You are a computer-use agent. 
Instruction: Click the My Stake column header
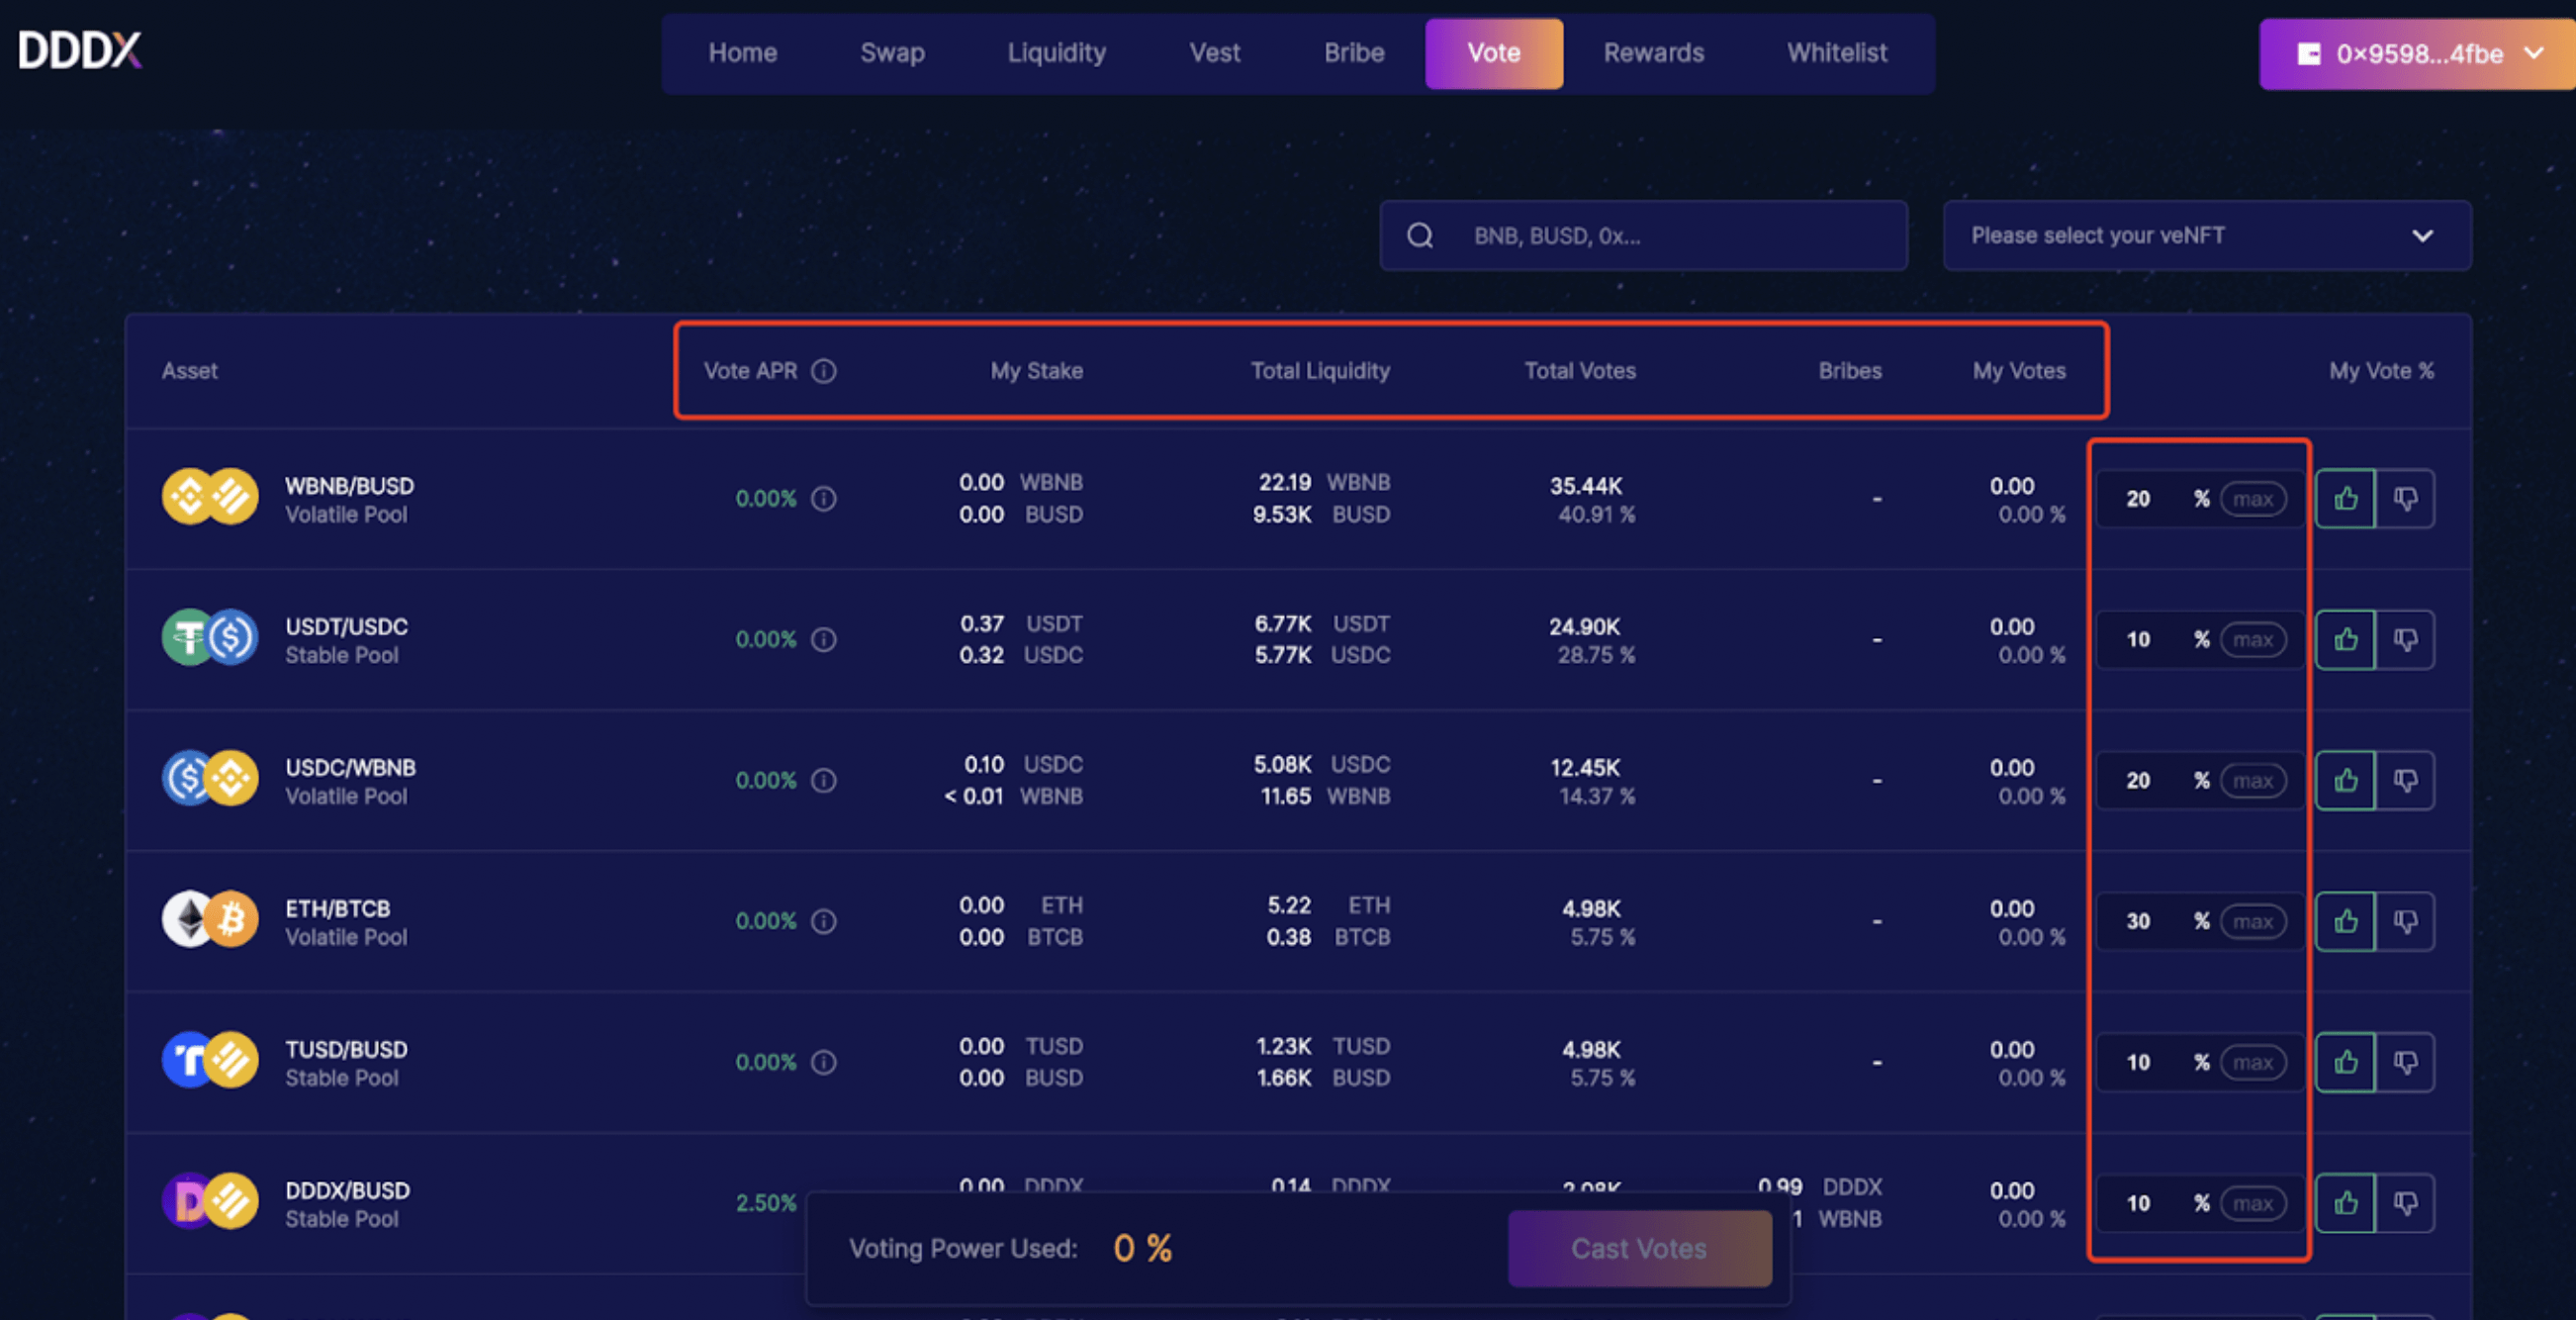(1037, 371)
